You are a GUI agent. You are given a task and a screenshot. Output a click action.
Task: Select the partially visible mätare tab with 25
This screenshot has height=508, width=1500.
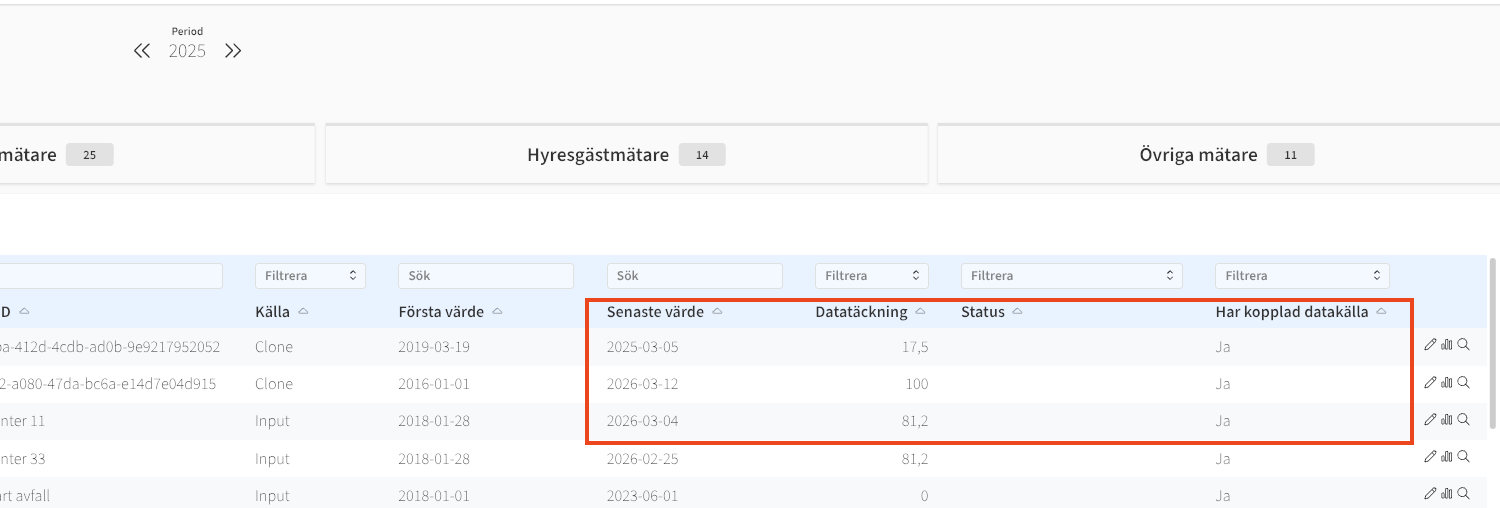coord(158,155)
